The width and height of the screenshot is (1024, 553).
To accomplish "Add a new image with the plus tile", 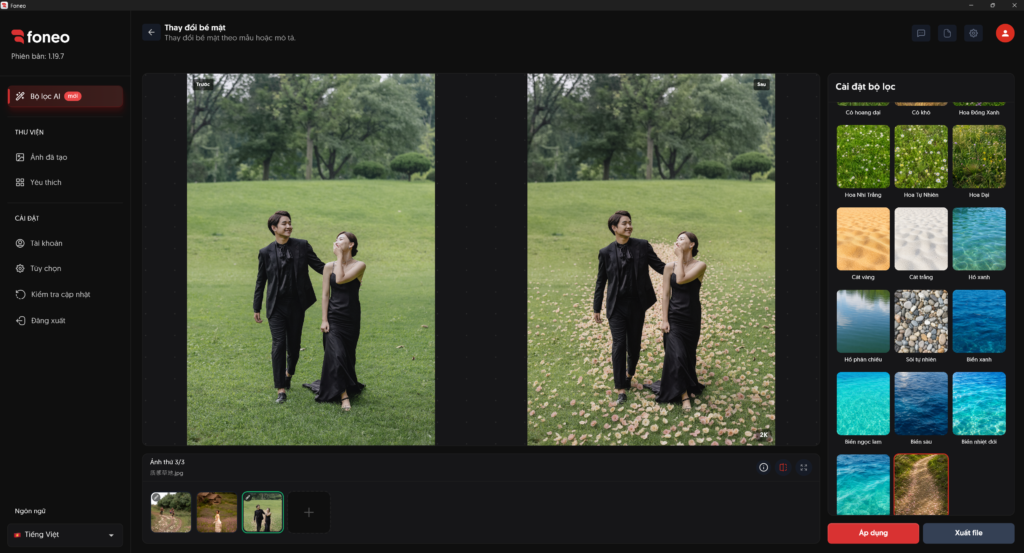I will tap(309, 513).
